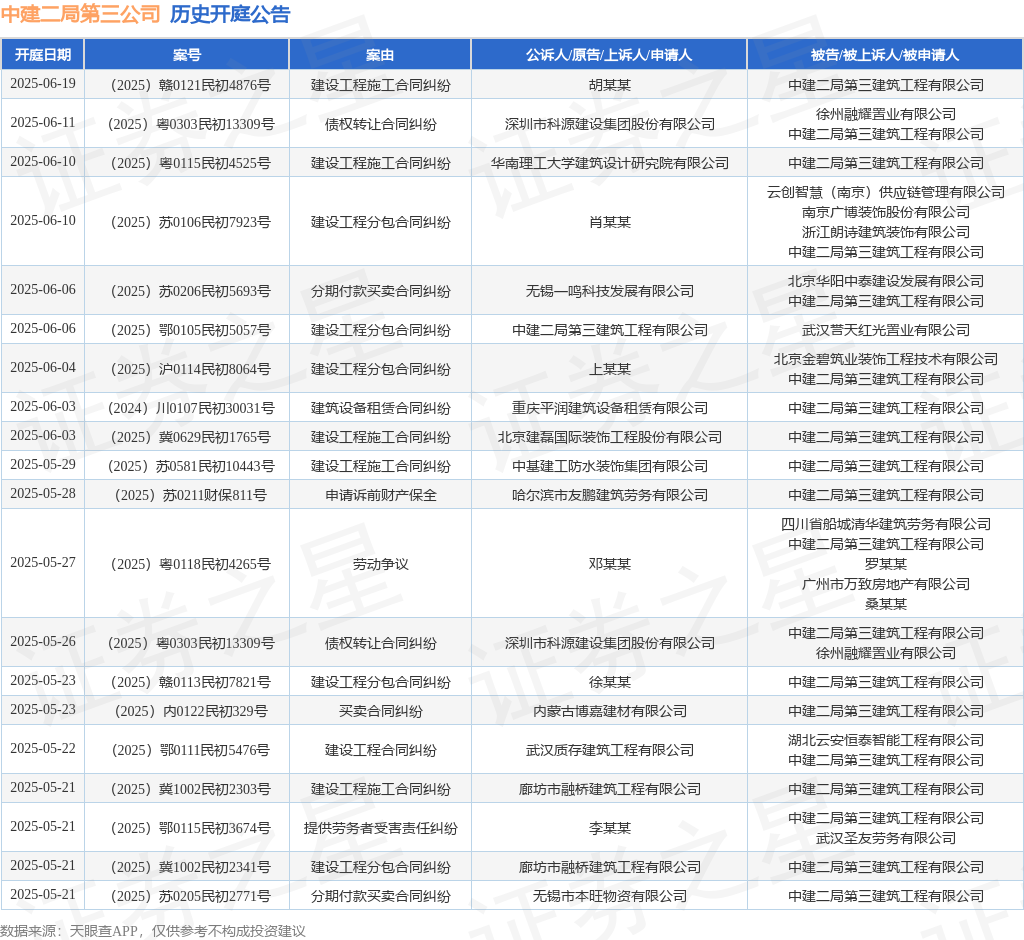
Task: Click plaintiff 武汉质存建筑工程有限公司
Action: click(x=610, y=751)
